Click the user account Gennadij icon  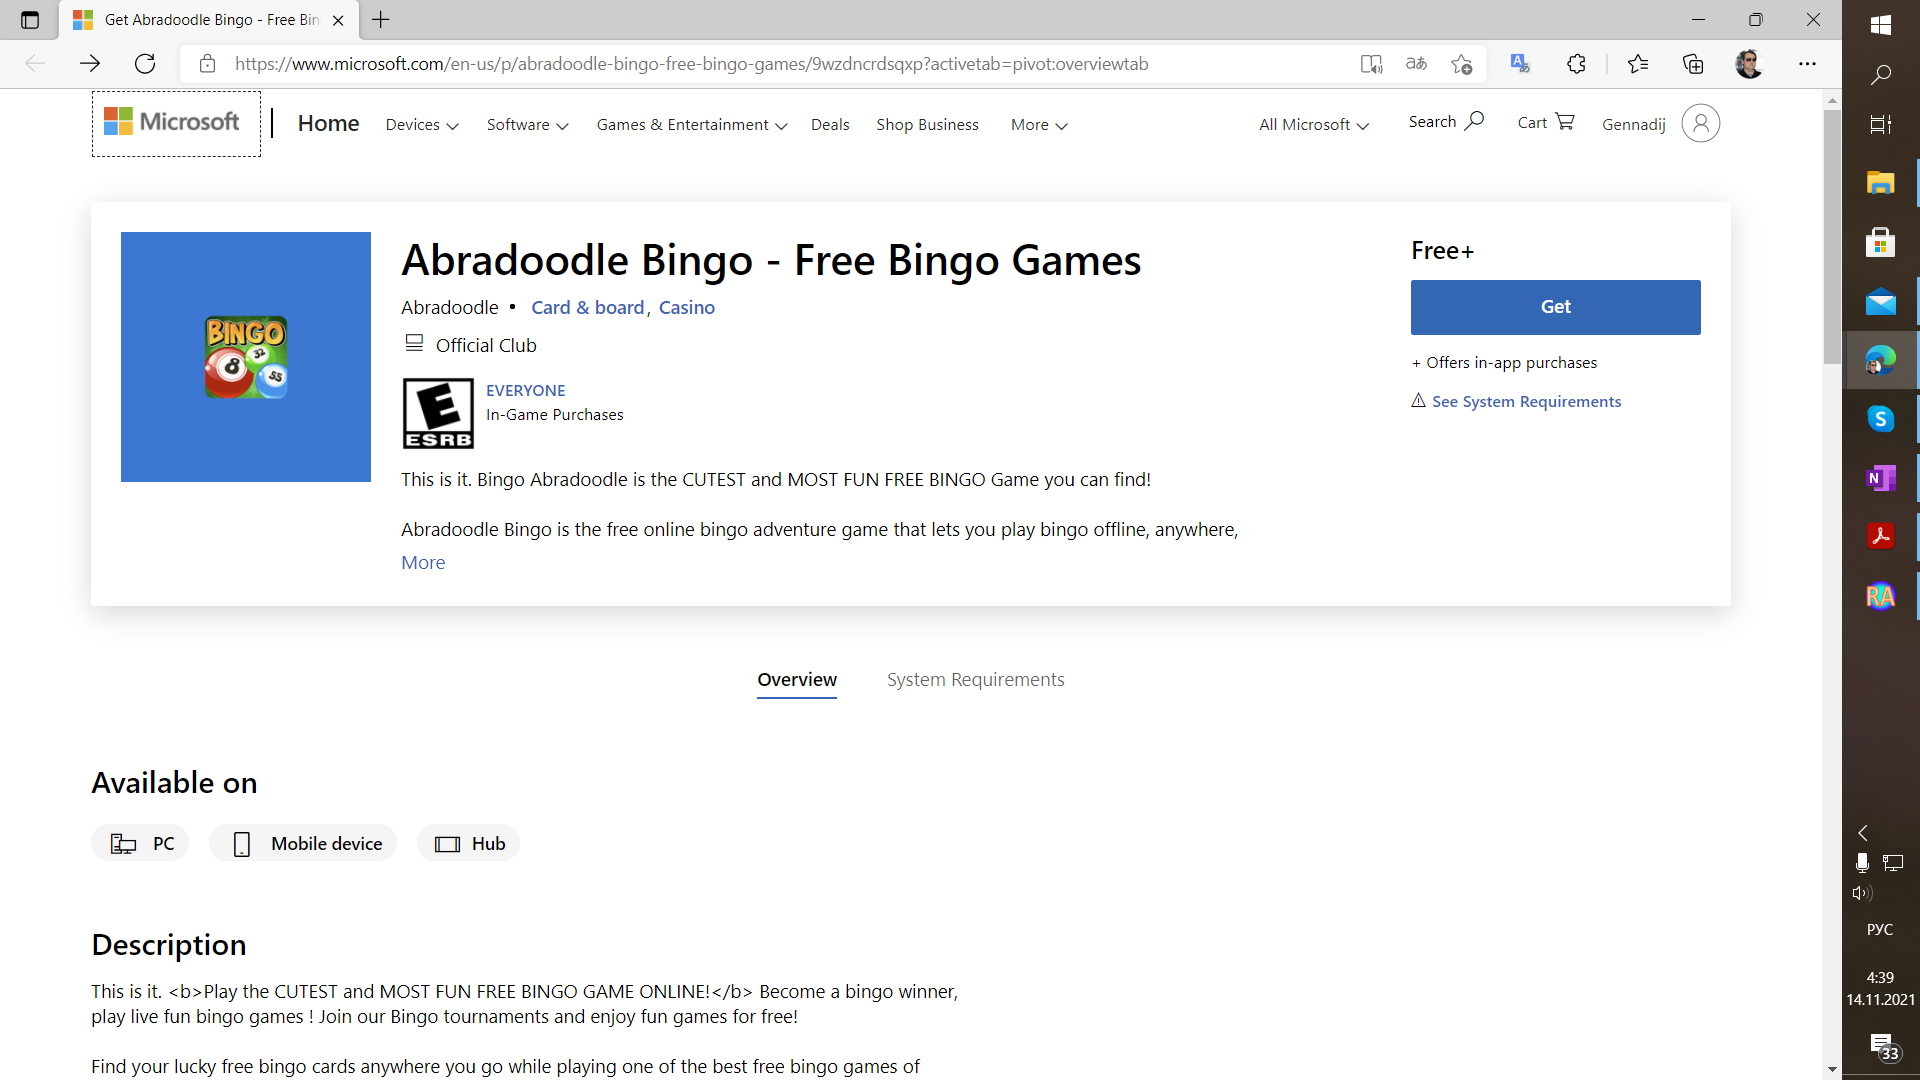1701,123
